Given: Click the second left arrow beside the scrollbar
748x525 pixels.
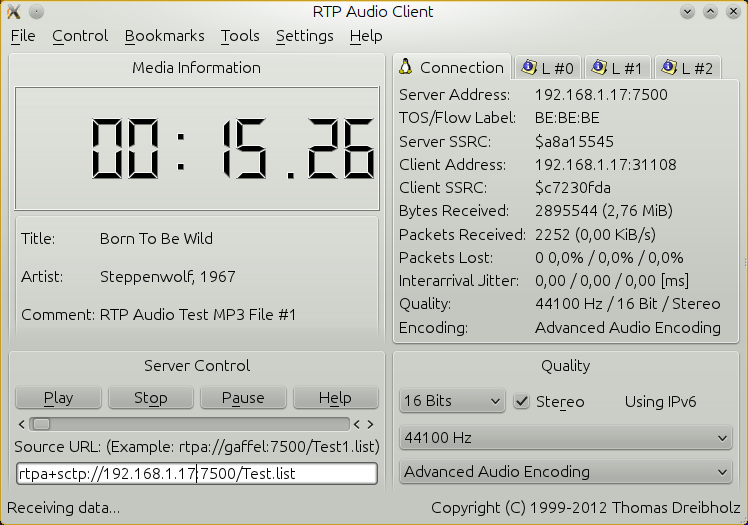Looking at the screenshot, I should coord(356,424).
